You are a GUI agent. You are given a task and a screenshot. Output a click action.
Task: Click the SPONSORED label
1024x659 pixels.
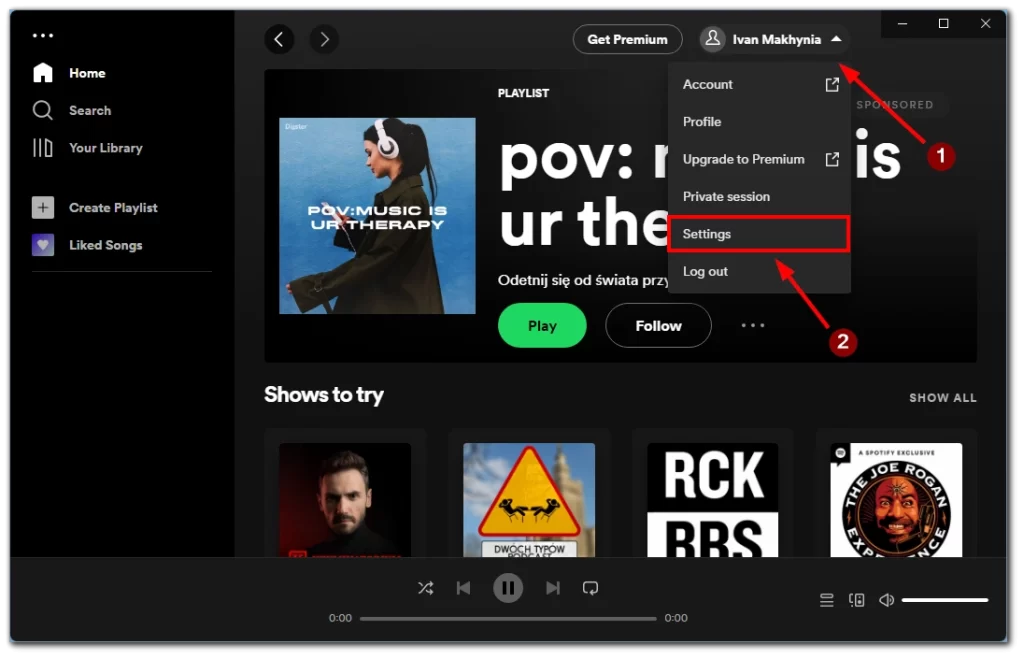(x=895, y=104)
